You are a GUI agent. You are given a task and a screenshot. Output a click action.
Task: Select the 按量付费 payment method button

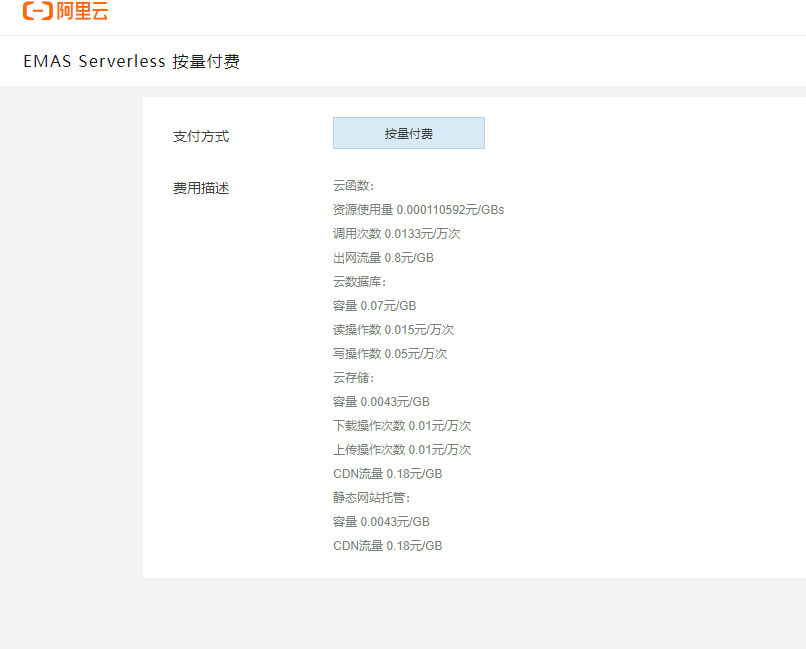pos(409,133)
